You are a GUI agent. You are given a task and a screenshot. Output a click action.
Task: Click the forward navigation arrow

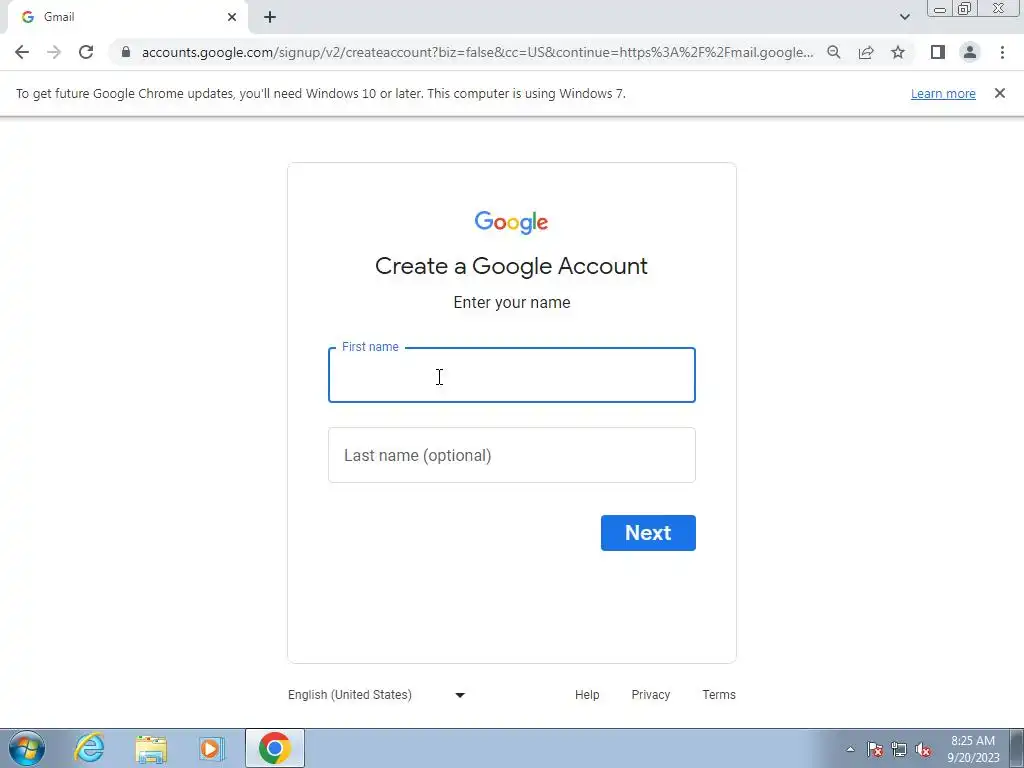pos(54,52)
